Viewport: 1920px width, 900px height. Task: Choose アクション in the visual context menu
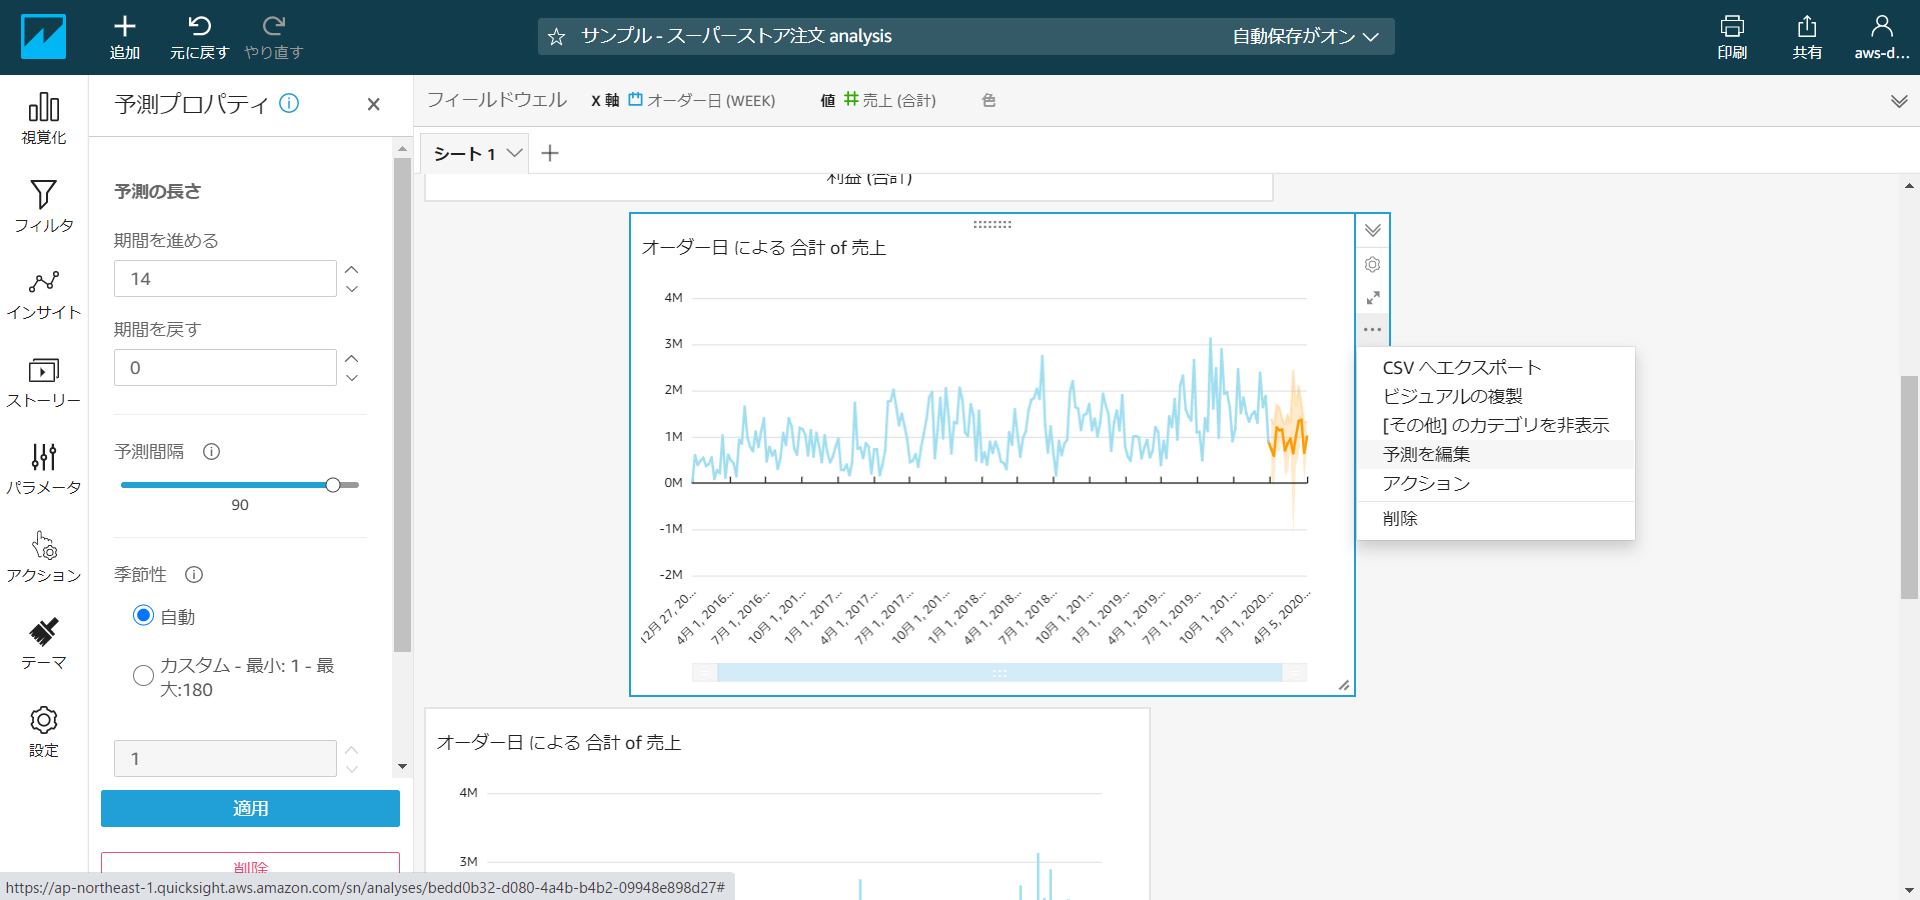(x=1496, y=483)
